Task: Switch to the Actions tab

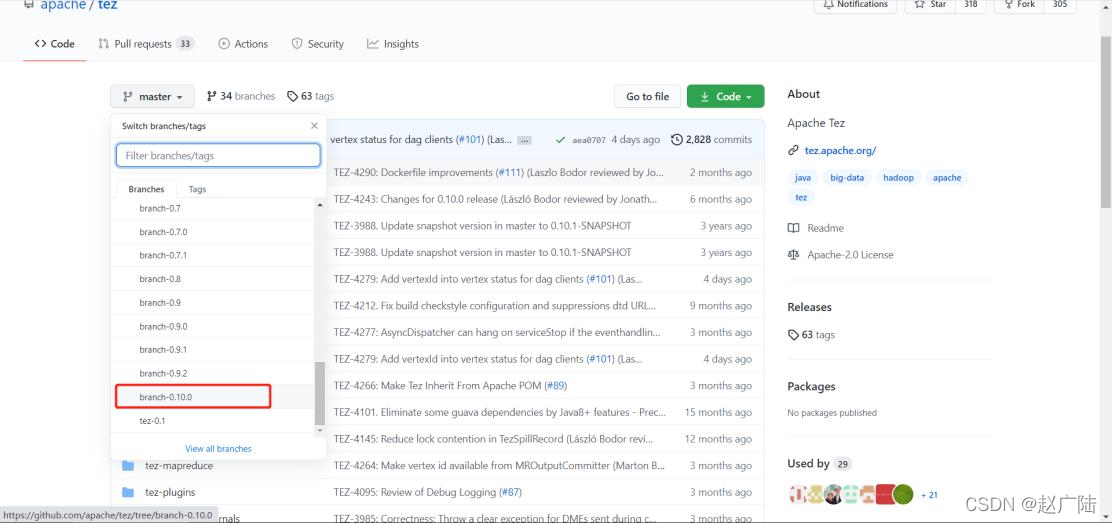Action: click(x=243, y=44)
